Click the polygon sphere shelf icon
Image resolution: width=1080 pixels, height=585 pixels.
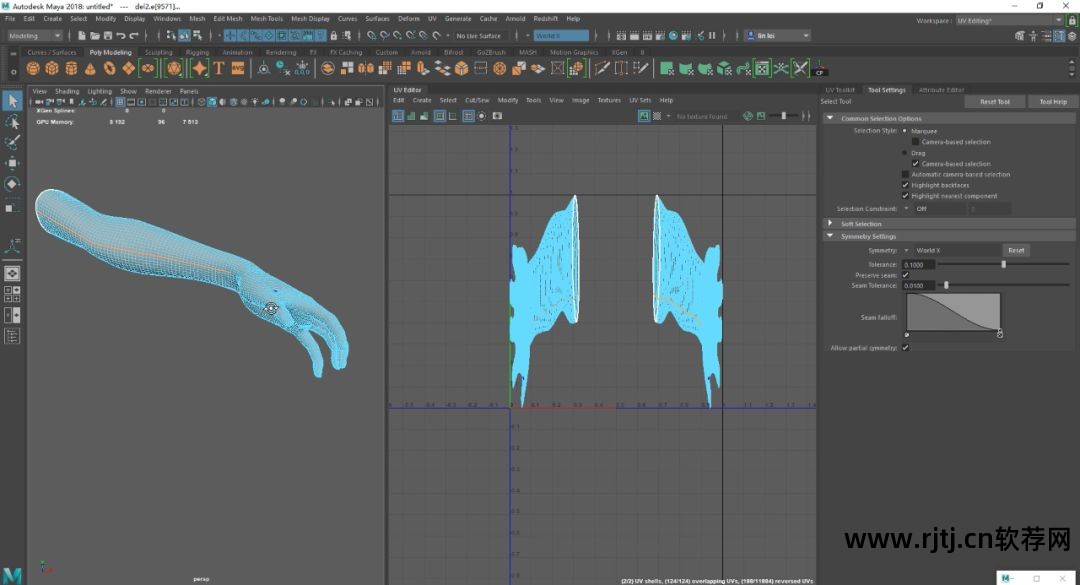(33, 68)
